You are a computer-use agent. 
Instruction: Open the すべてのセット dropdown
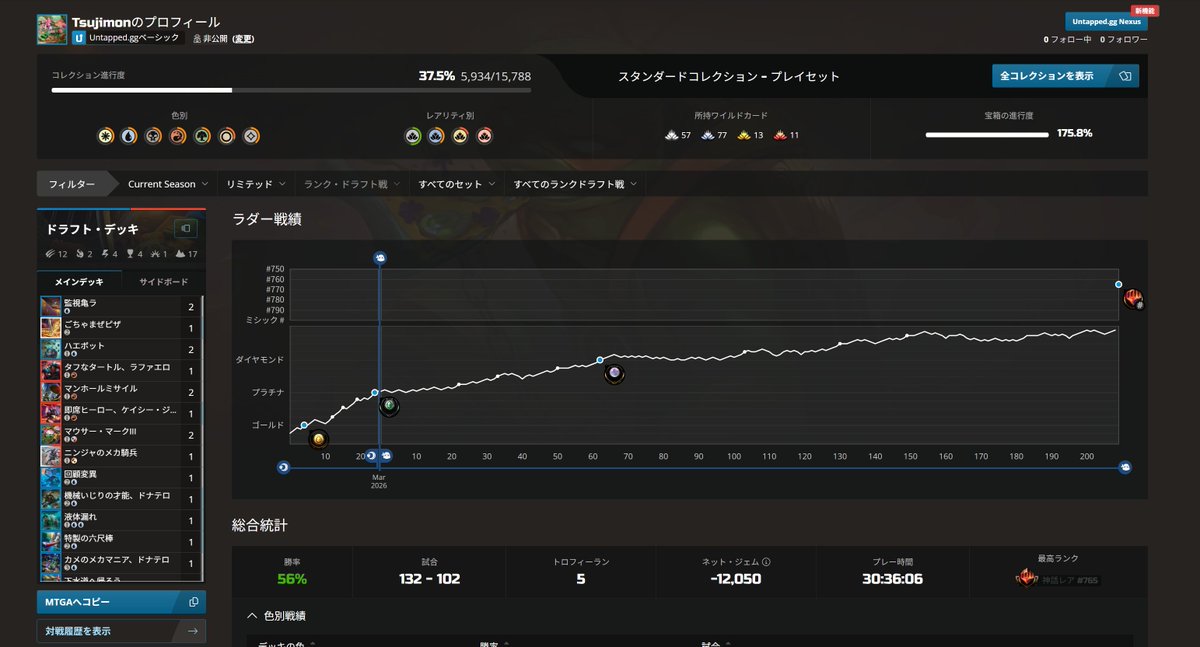[456, 184]
